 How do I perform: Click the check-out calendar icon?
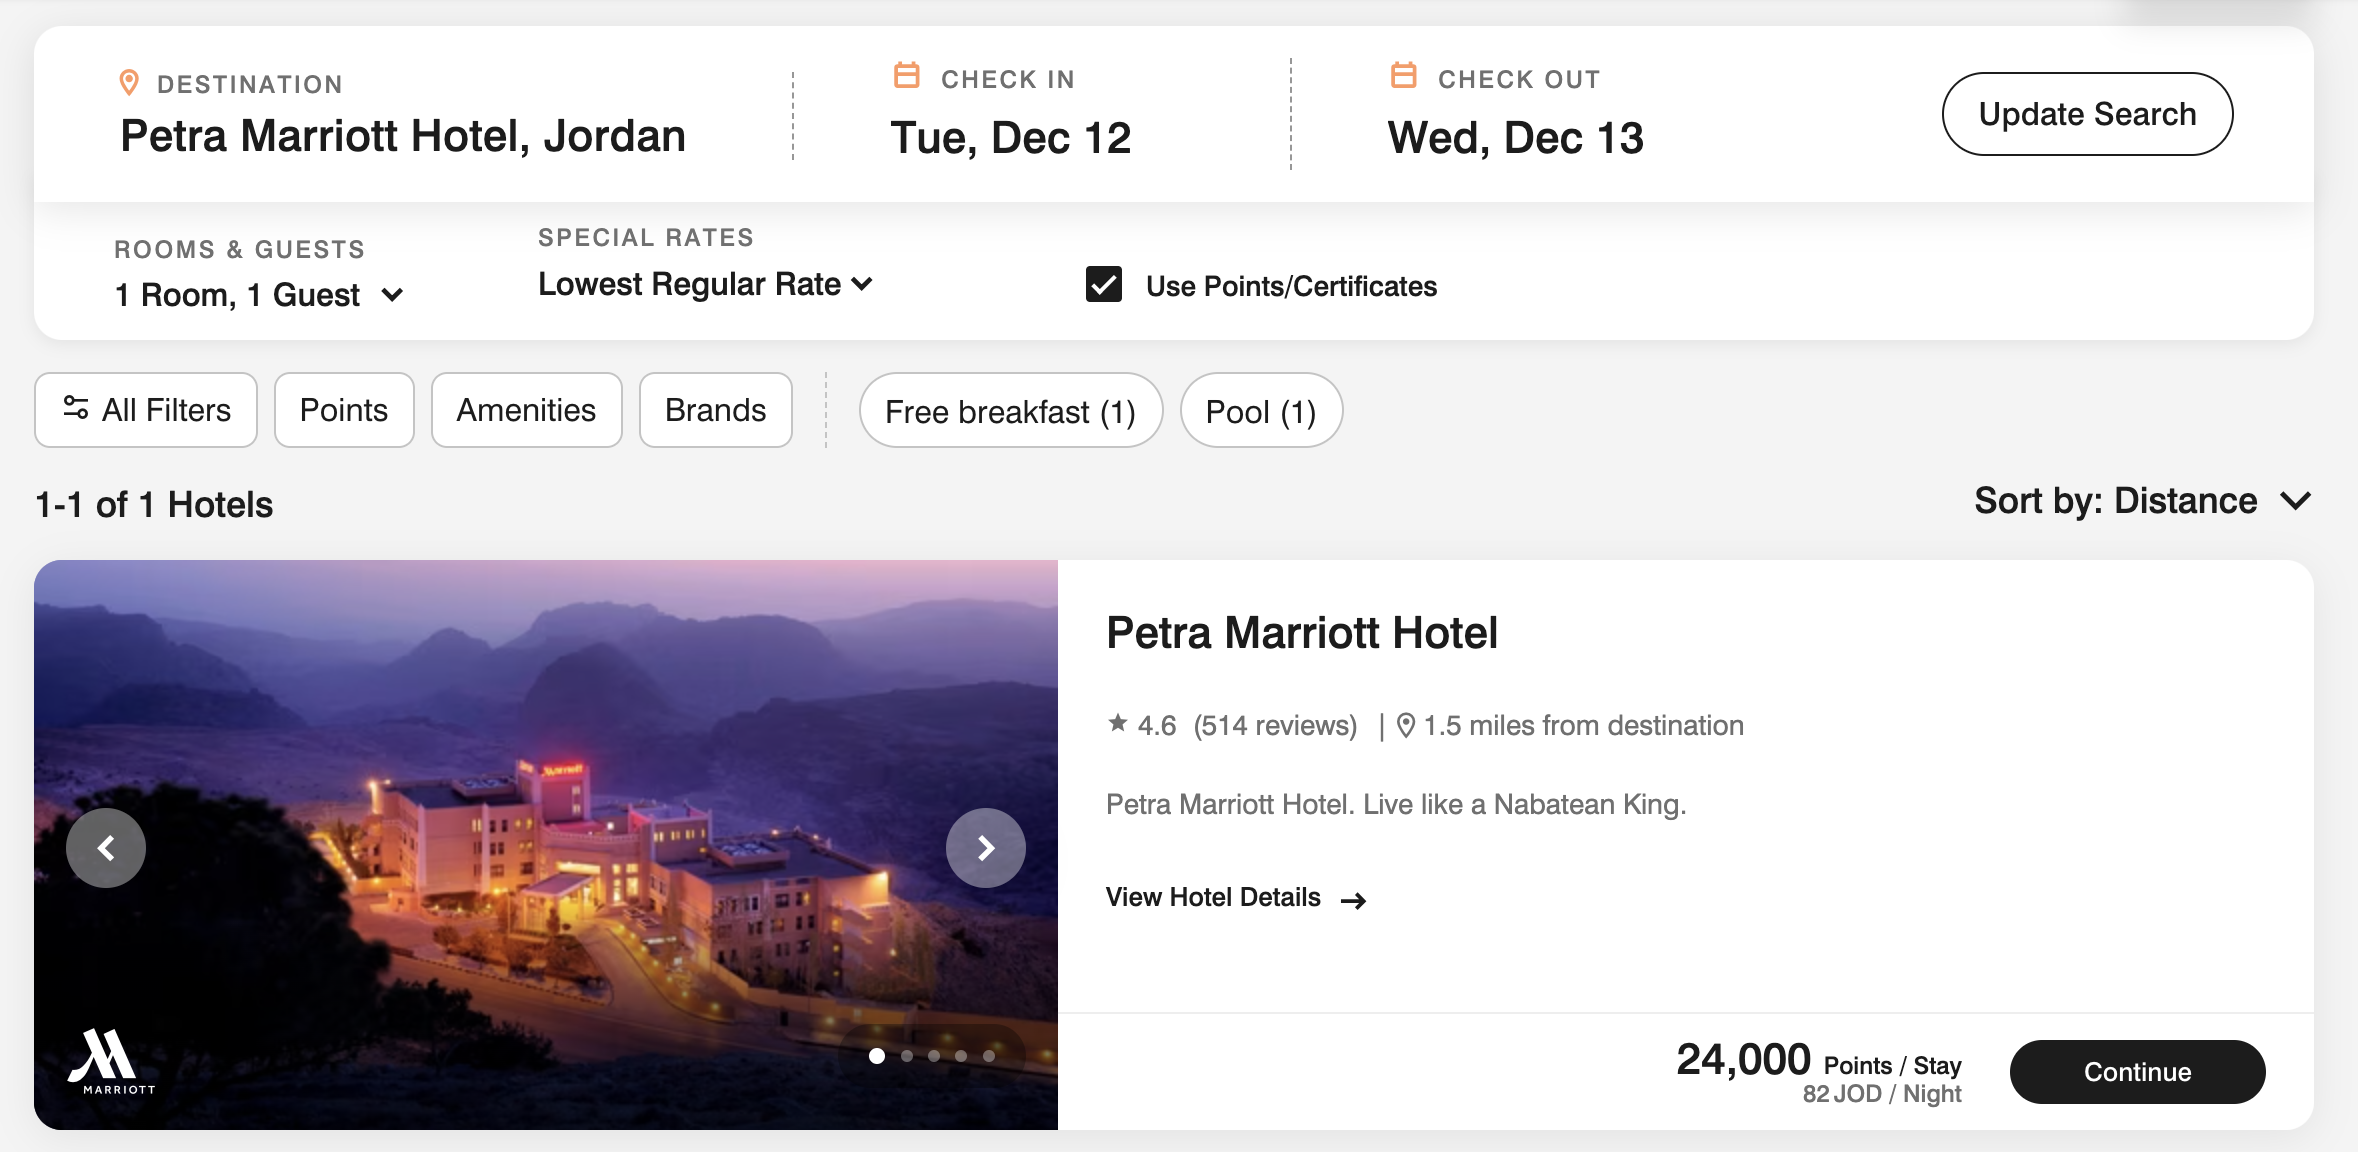(1404, 75)
